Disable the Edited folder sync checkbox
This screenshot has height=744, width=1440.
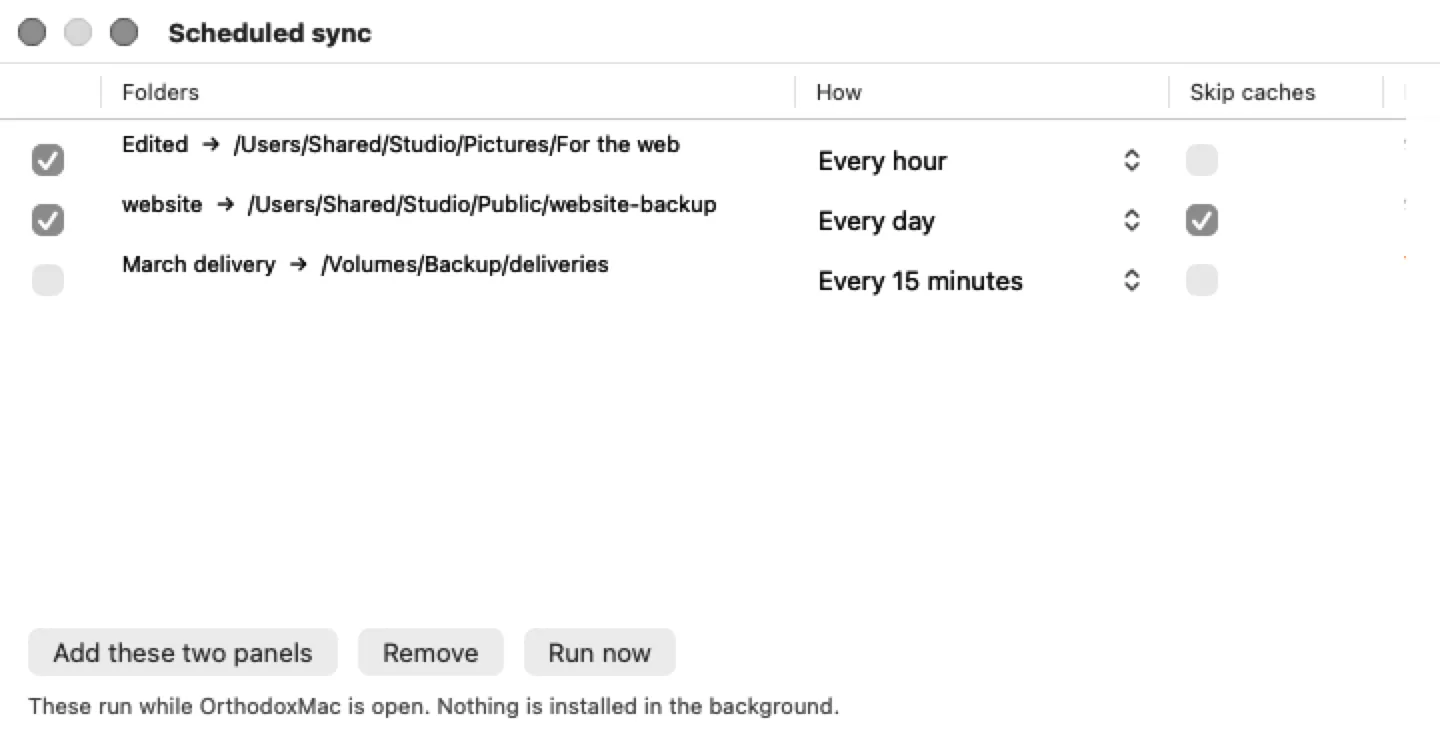pos(48,160)
